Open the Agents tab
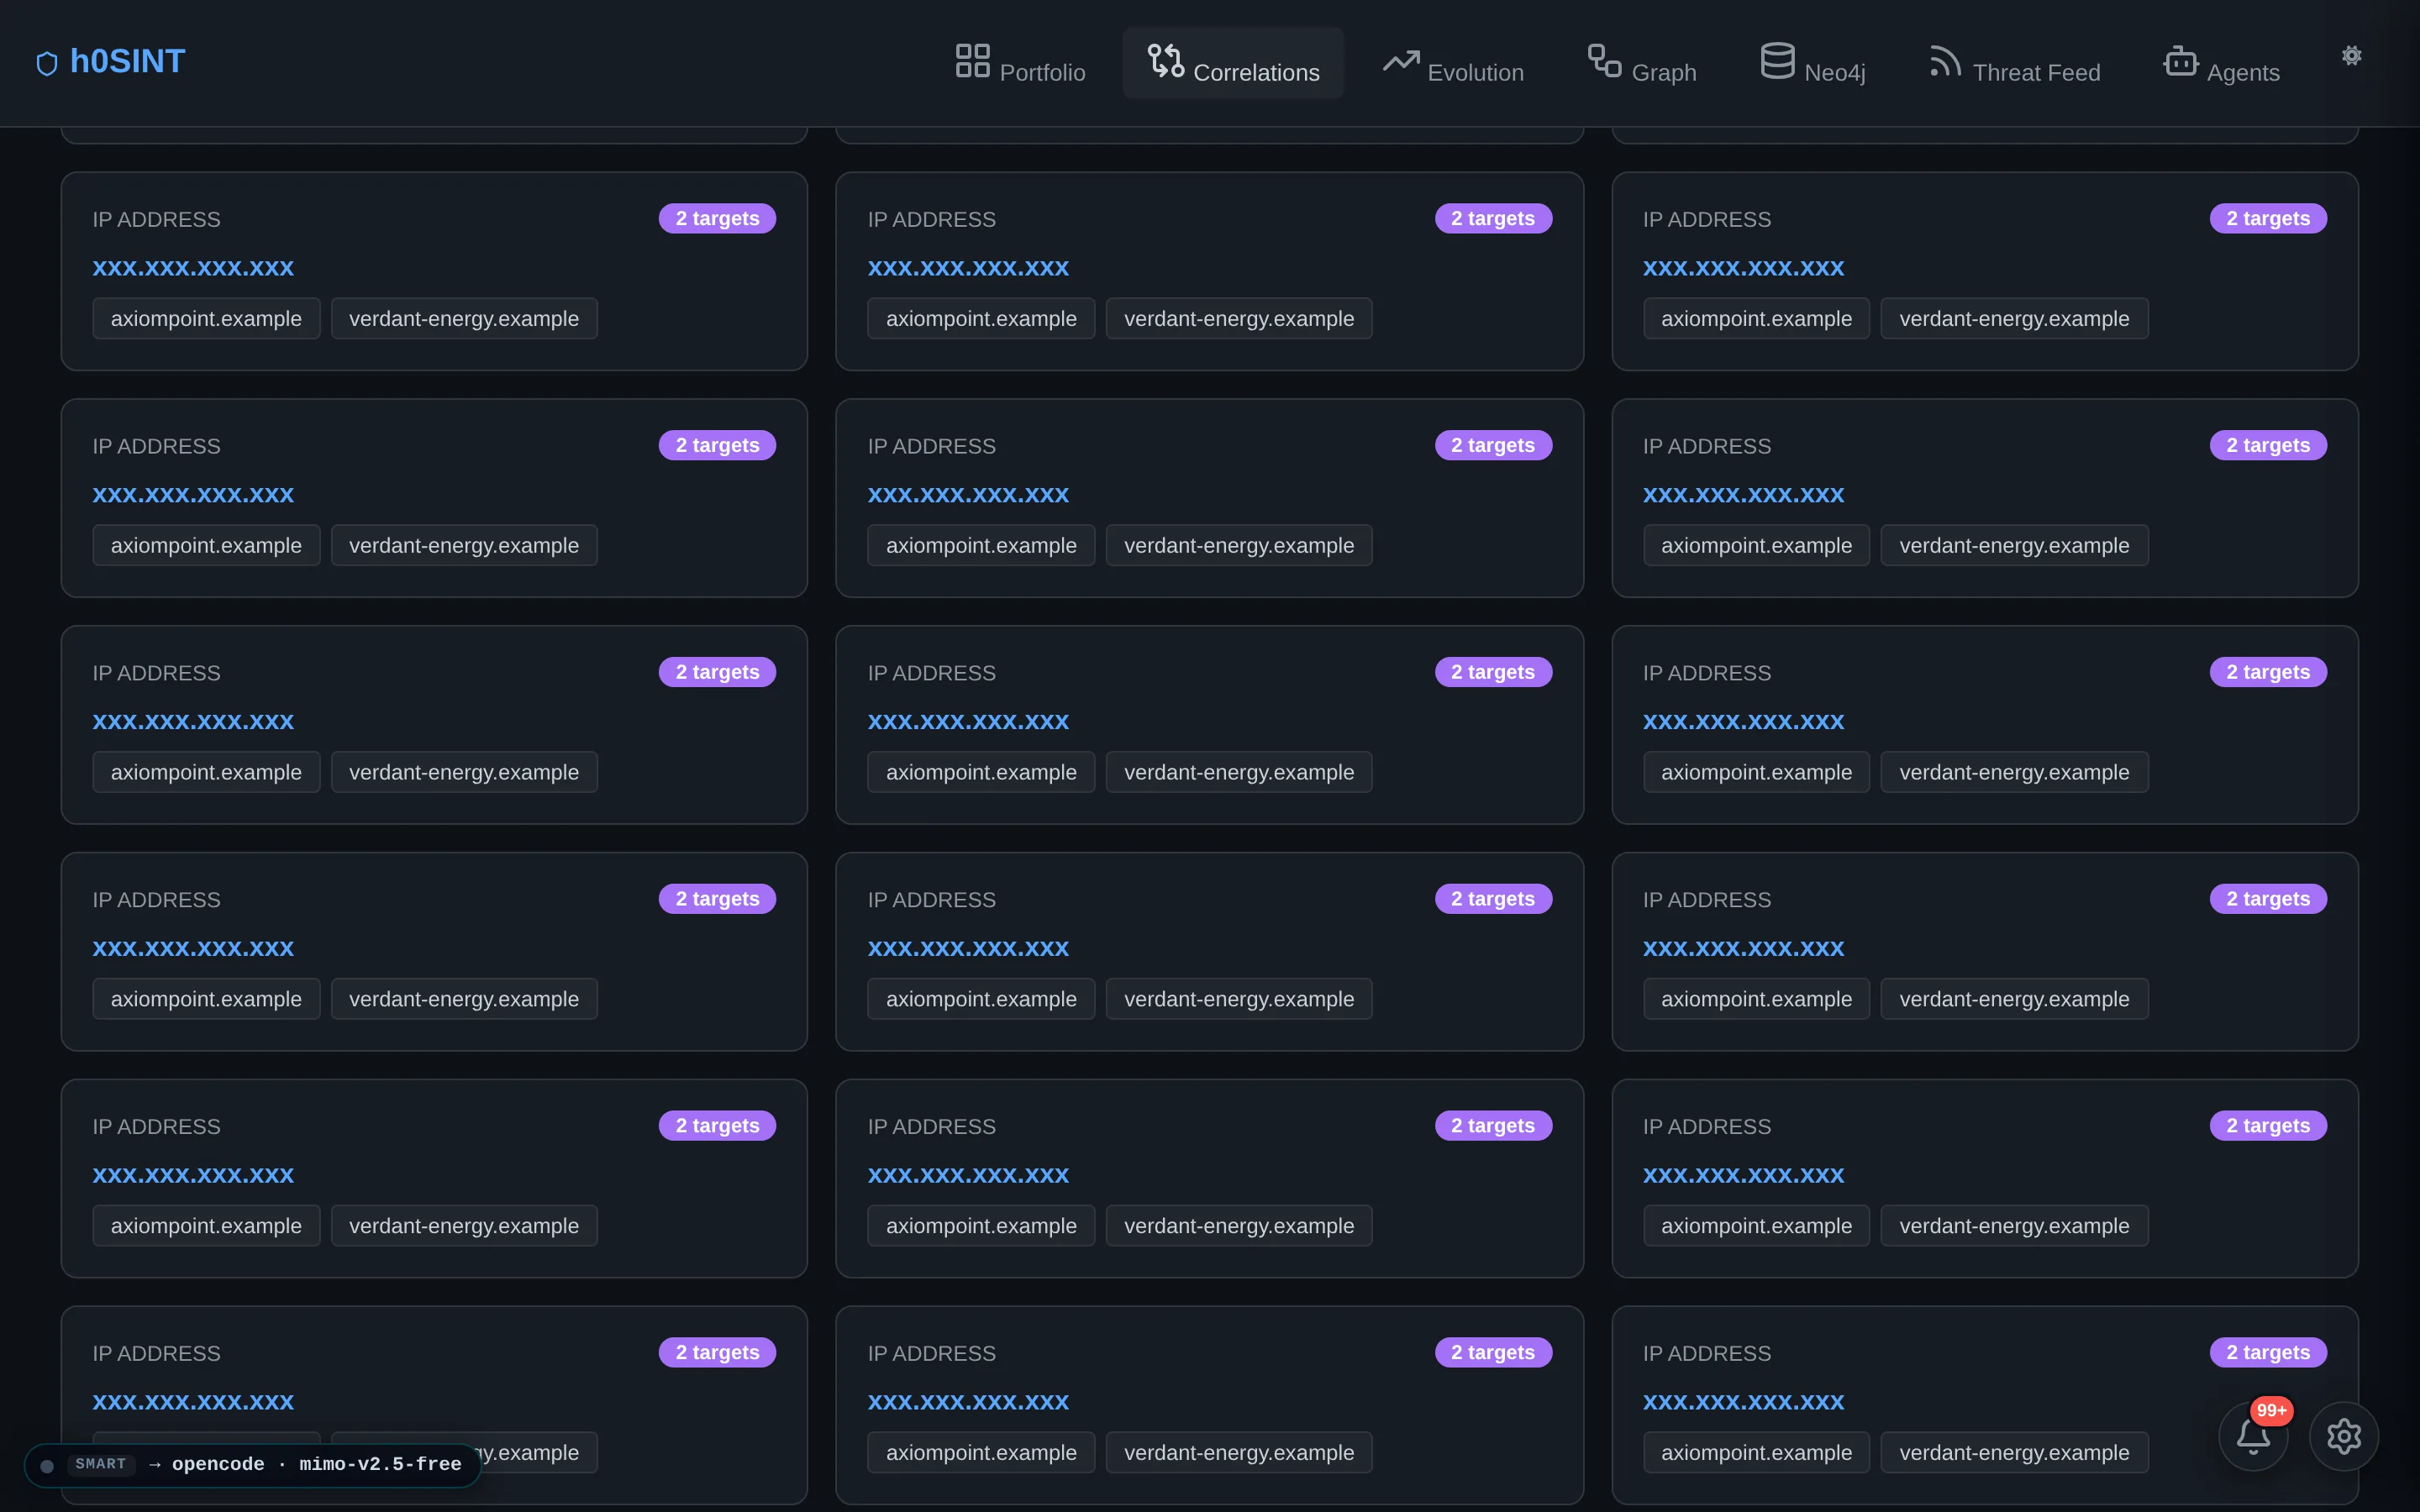 [x=2221, y=62]
